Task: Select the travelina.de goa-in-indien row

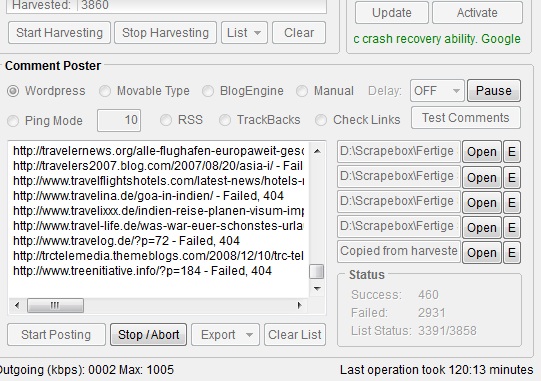Action: click(x=148, y=196)
